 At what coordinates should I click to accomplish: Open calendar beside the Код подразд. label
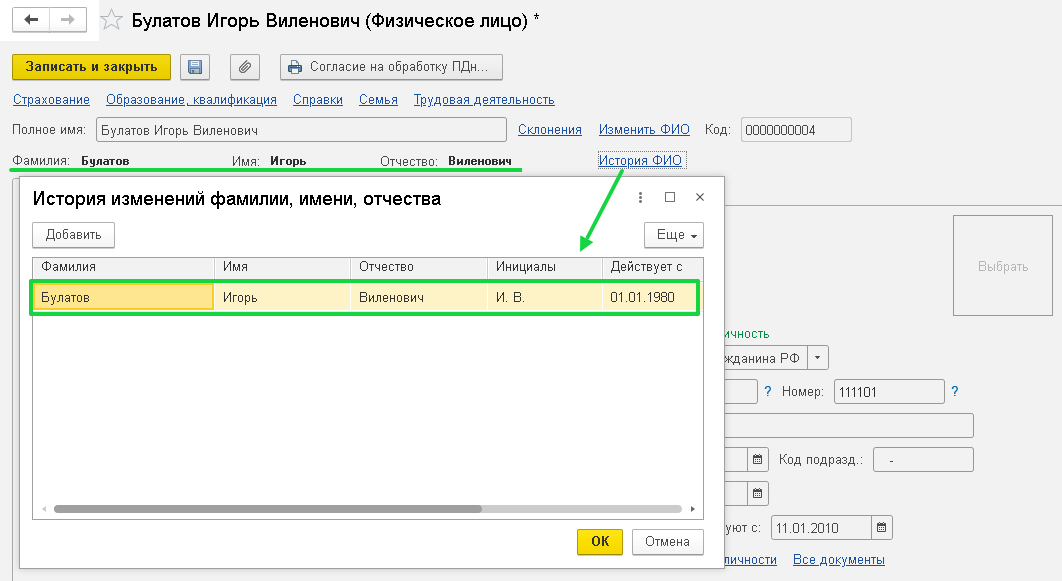click(x=757, y=460)
